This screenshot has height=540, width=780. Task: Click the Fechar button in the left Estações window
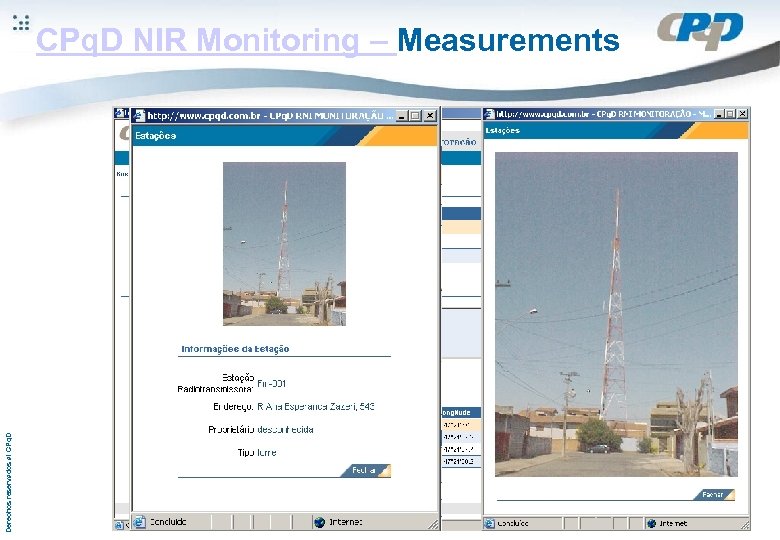click(366, 470)
